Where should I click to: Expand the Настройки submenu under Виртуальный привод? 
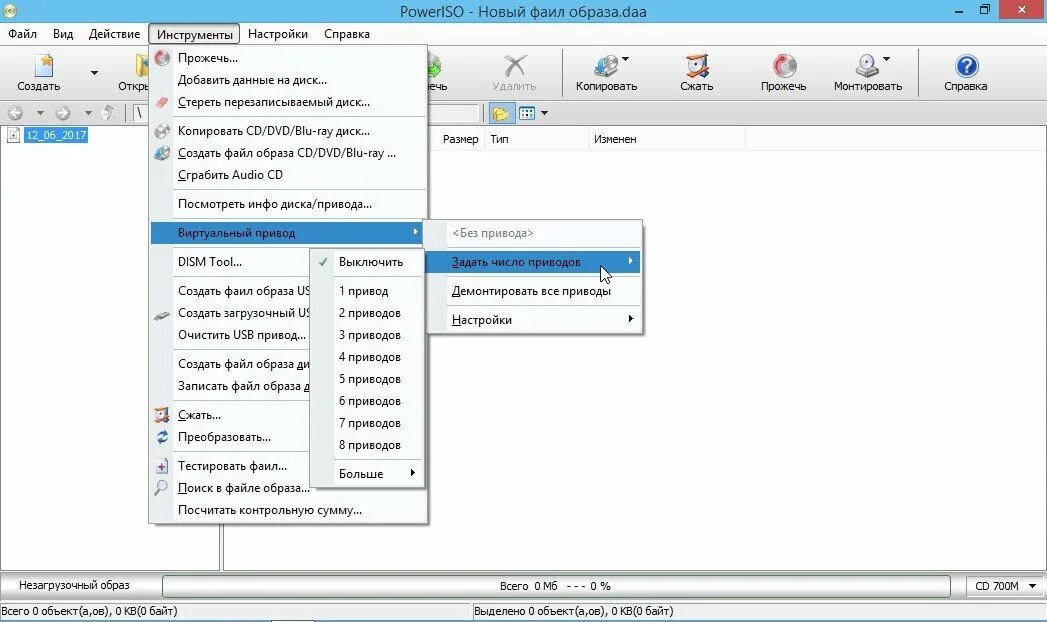[x=533, y=320]
